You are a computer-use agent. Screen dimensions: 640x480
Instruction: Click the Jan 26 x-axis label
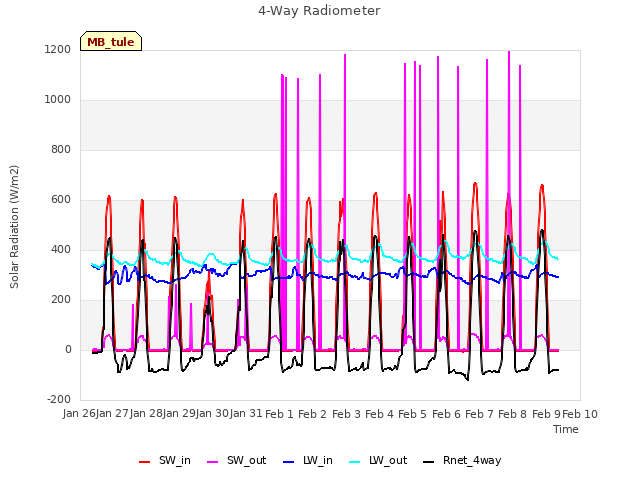click(x=79, y=413)
